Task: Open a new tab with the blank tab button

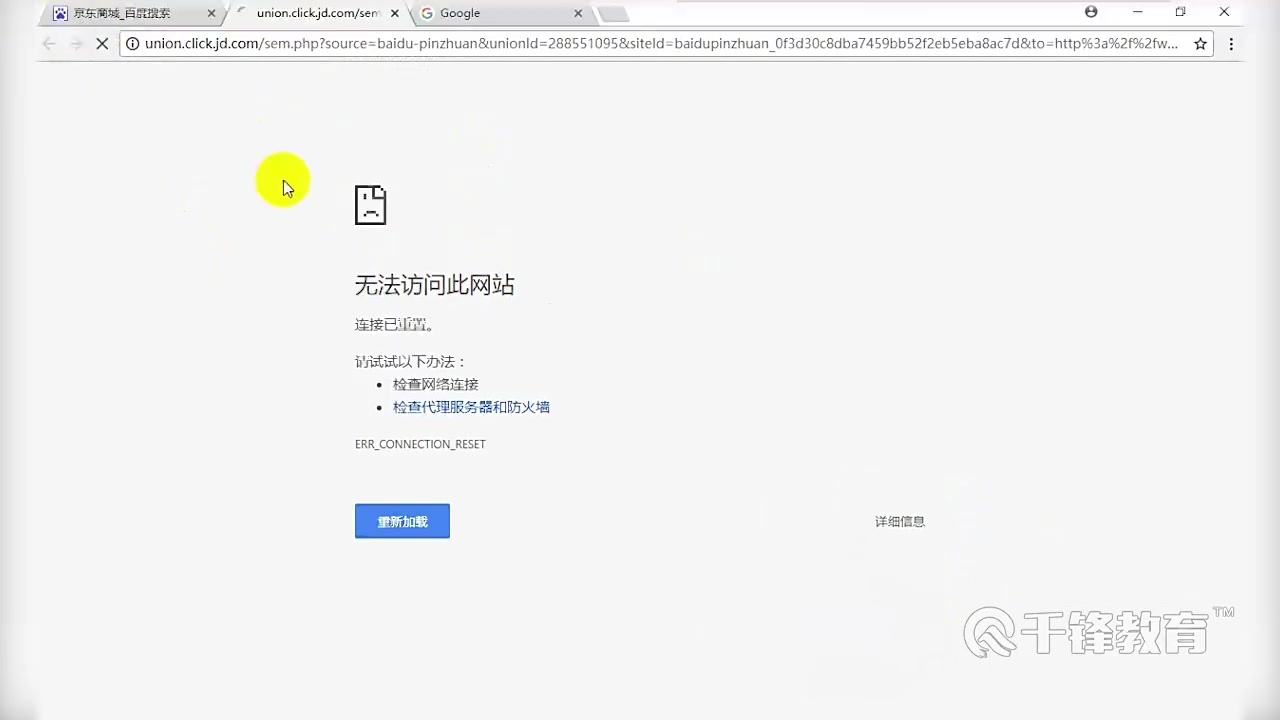Action: (613, 13)
